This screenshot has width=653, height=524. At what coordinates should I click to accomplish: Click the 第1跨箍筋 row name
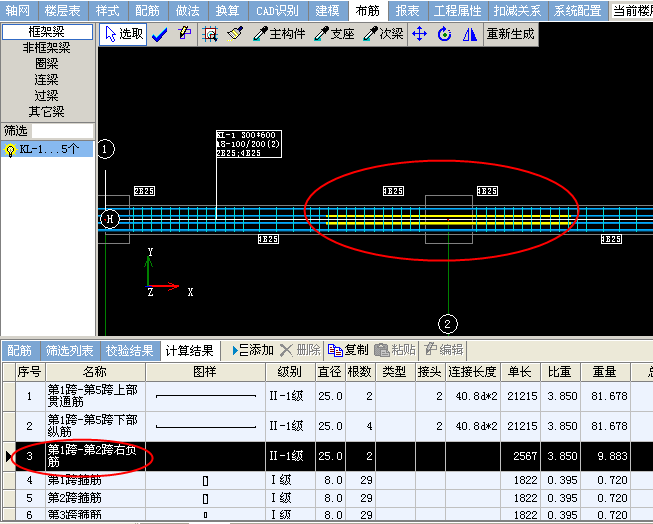pyautogui.click(x=75, y=480)
